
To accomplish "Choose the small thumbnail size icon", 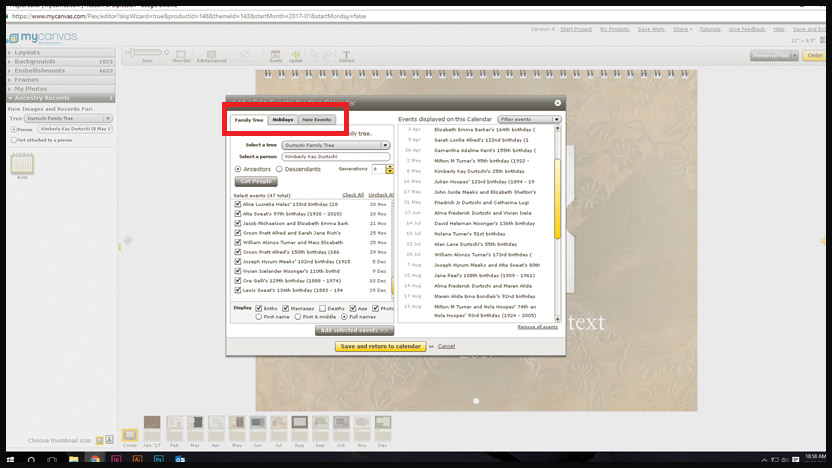I will click(x=99, y=440).
